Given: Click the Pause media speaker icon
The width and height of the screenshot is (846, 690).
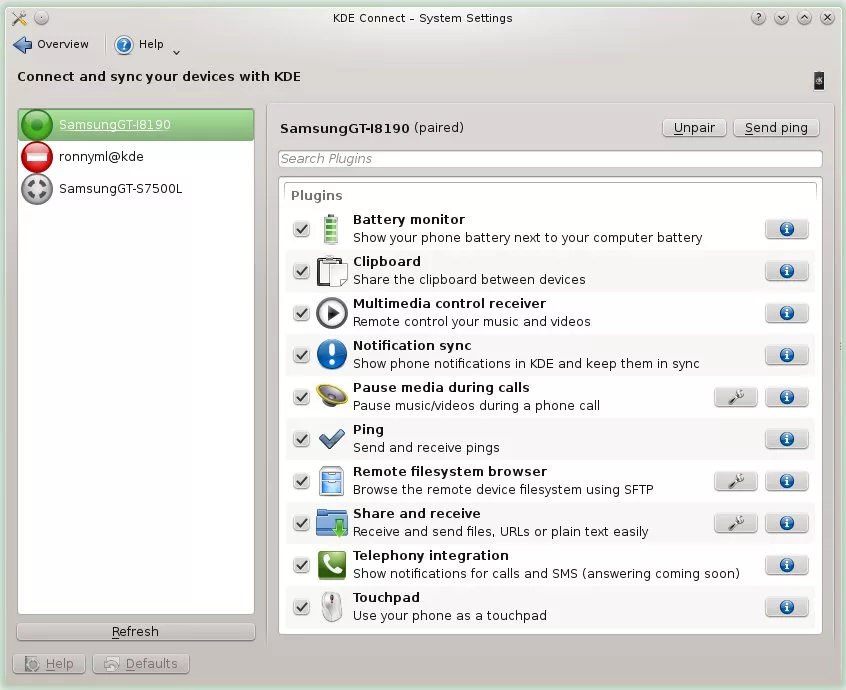Looking at the screenshot, I should click(x=331, y=396).
